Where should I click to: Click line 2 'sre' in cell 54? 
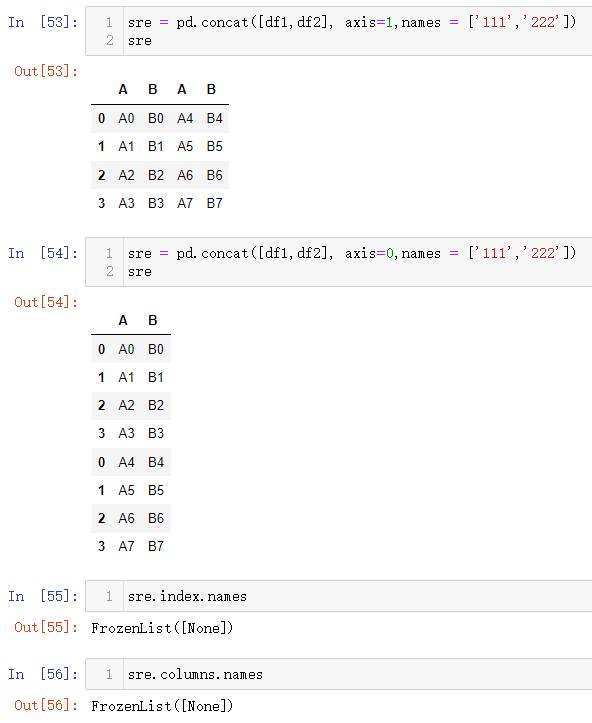140,272
